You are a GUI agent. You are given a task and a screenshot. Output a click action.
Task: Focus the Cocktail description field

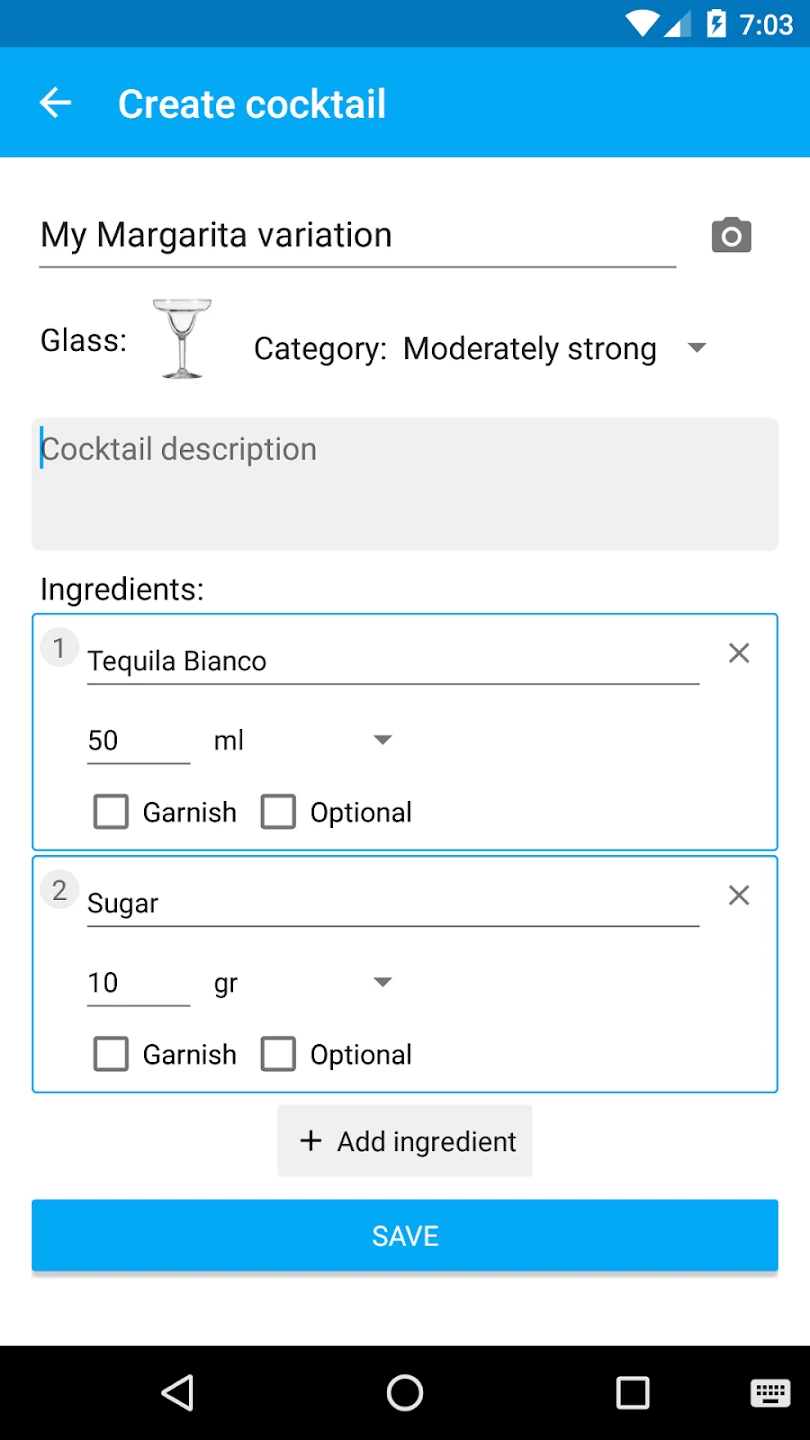(405, 484)
